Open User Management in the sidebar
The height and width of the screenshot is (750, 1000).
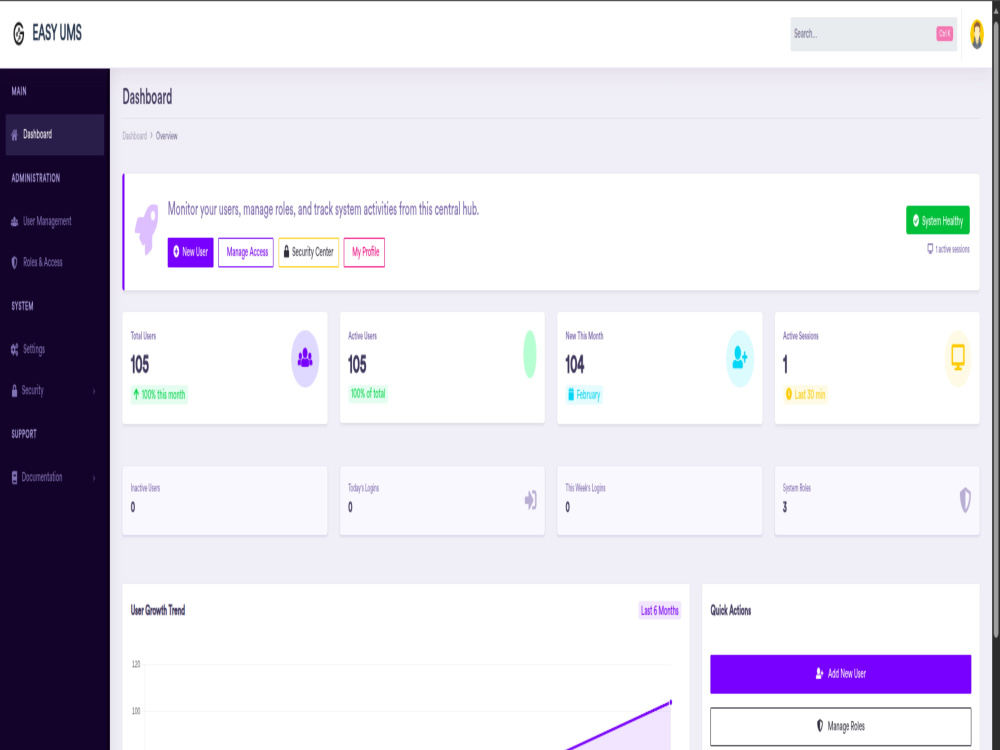pos(55,221)
